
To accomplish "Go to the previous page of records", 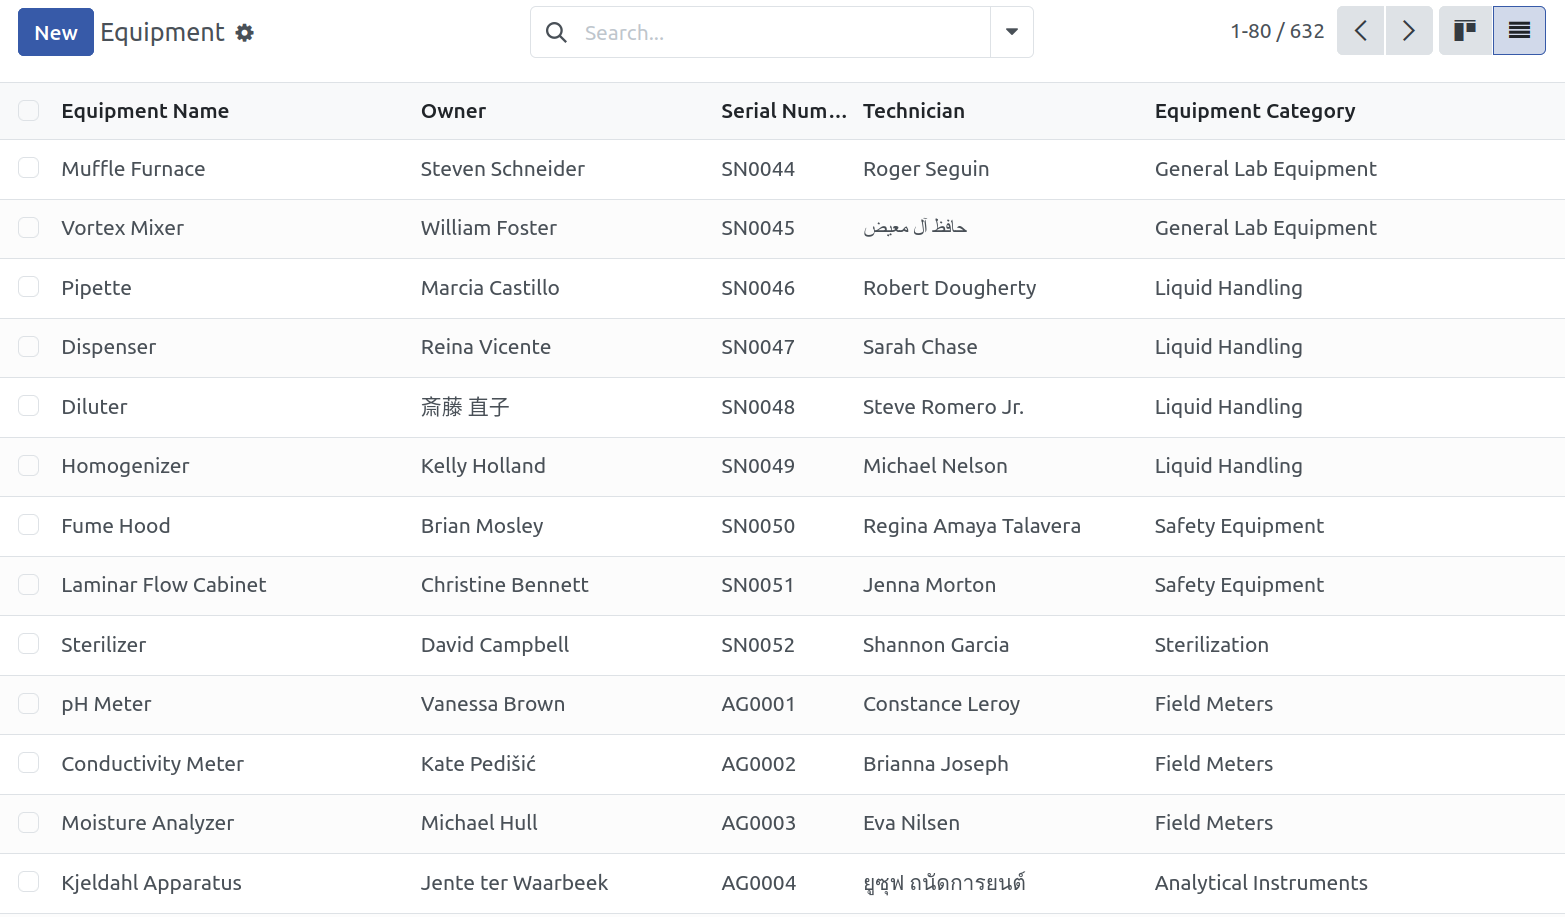I will click(1360, 31).
